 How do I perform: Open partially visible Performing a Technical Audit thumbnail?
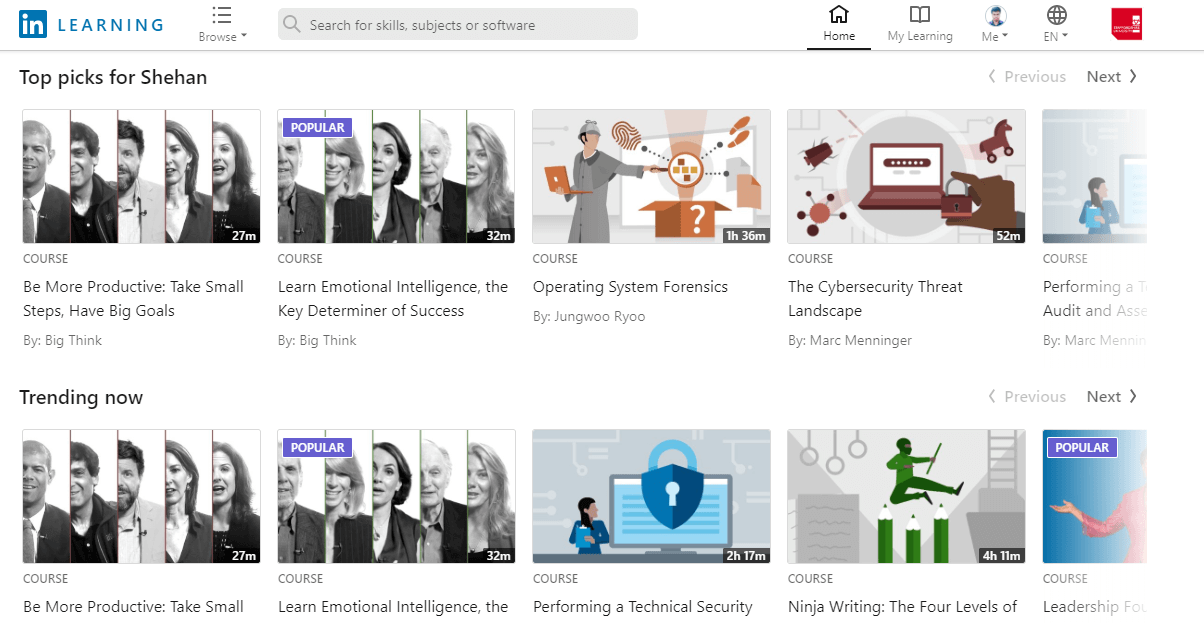point(1094,177)
